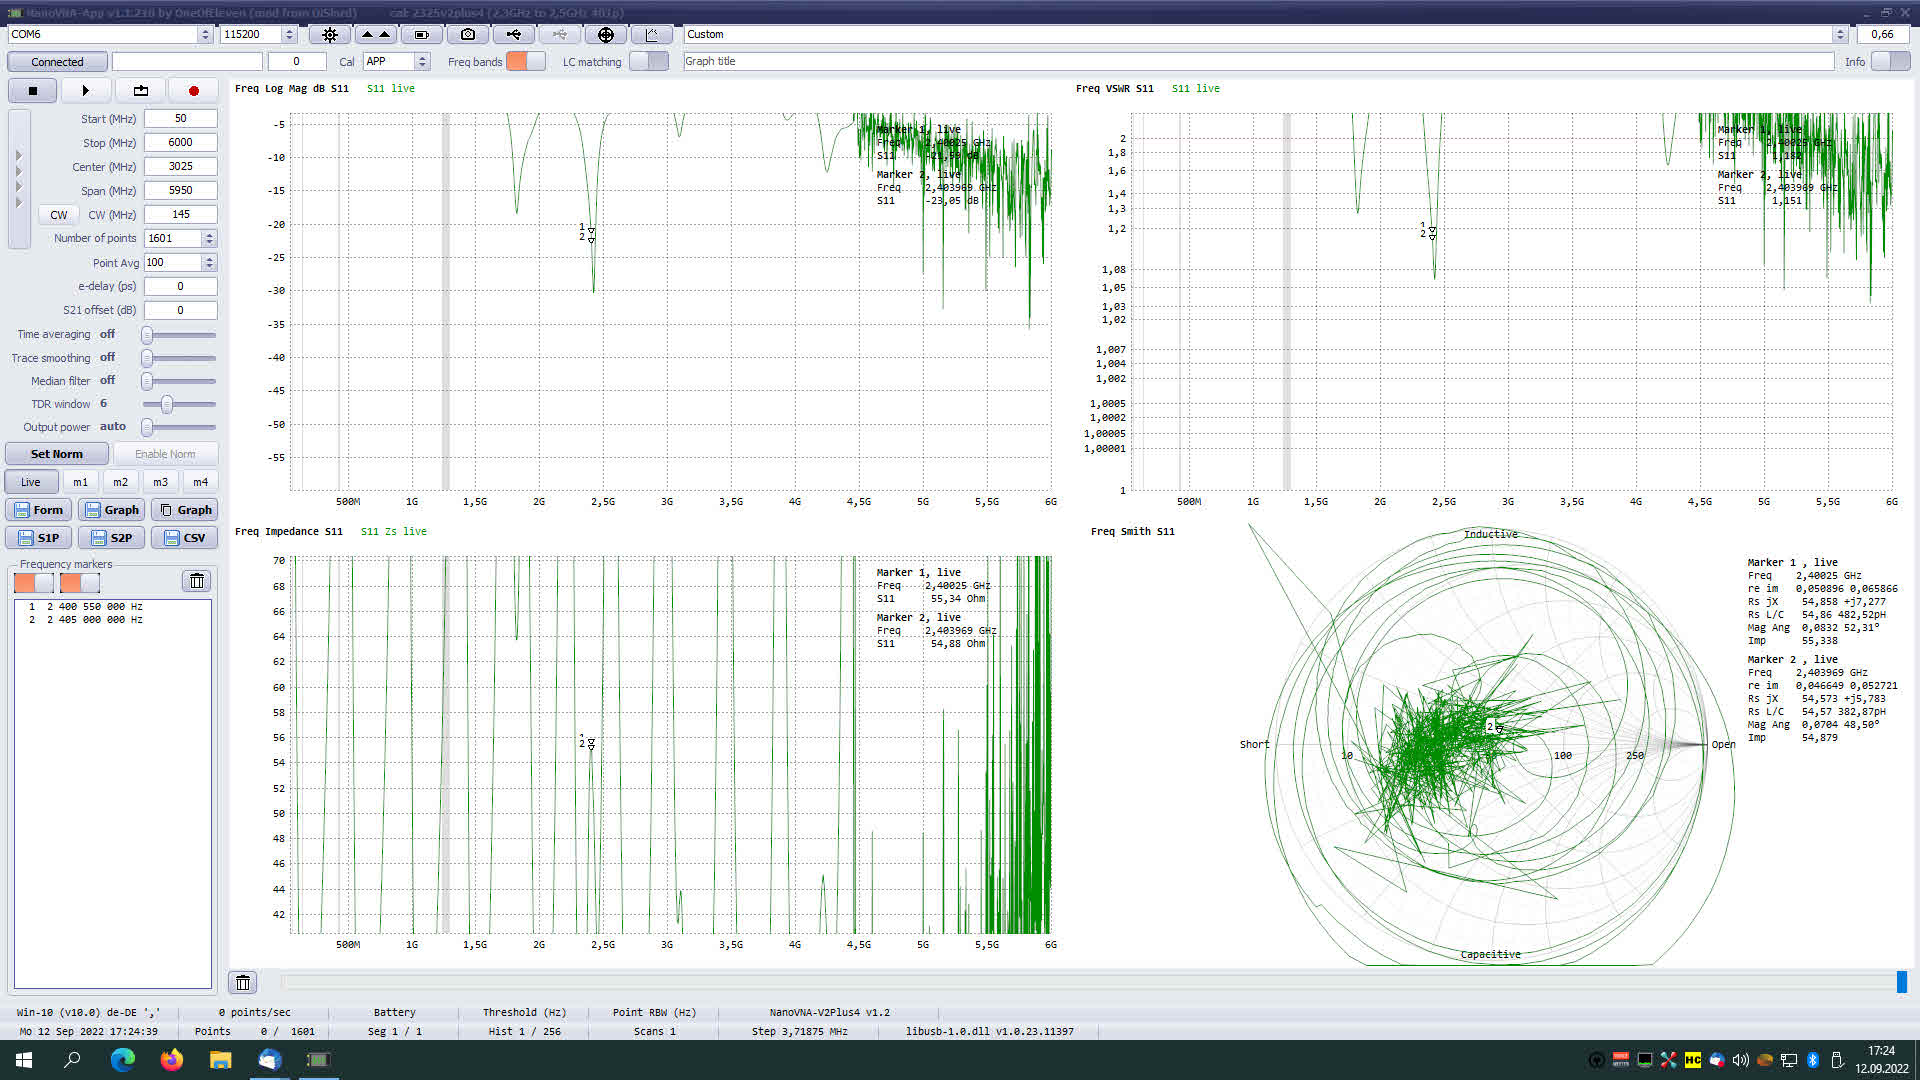Image resolution: width=1920 pixels, height=1080 pixels.
Task: Open settings via the gear icon
Action: pos(330,34)
